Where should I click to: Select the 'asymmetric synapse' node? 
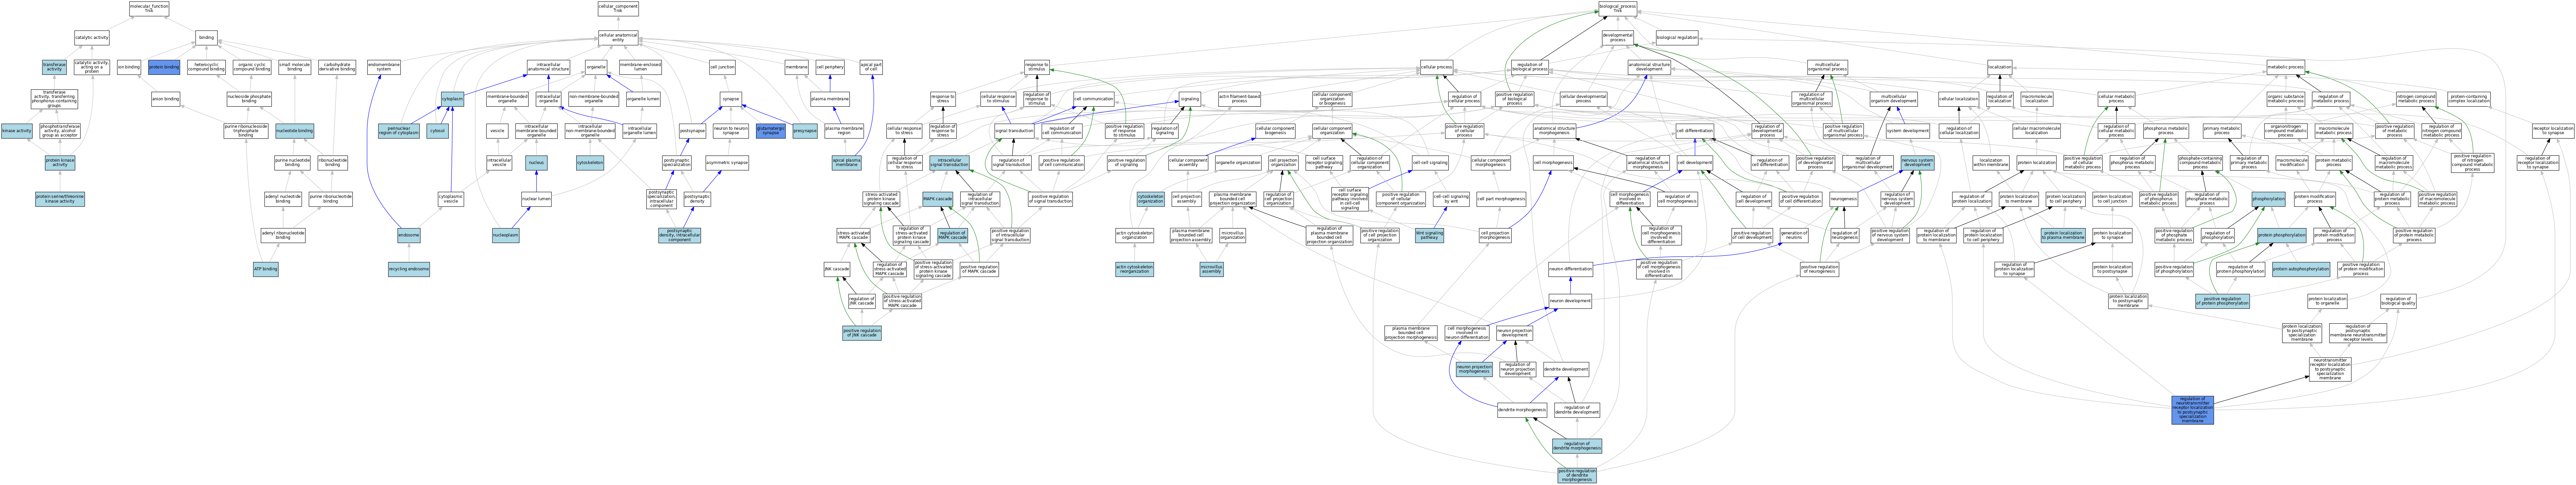click(727, 163)
